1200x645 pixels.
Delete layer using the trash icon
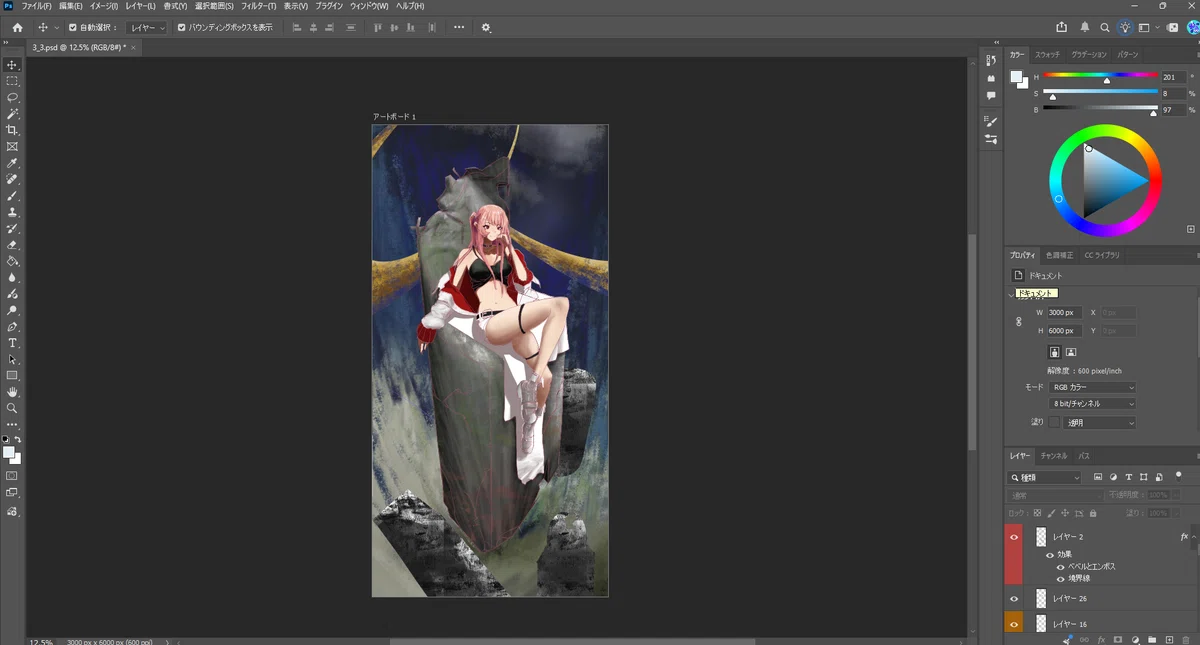tap(1186, 639)
